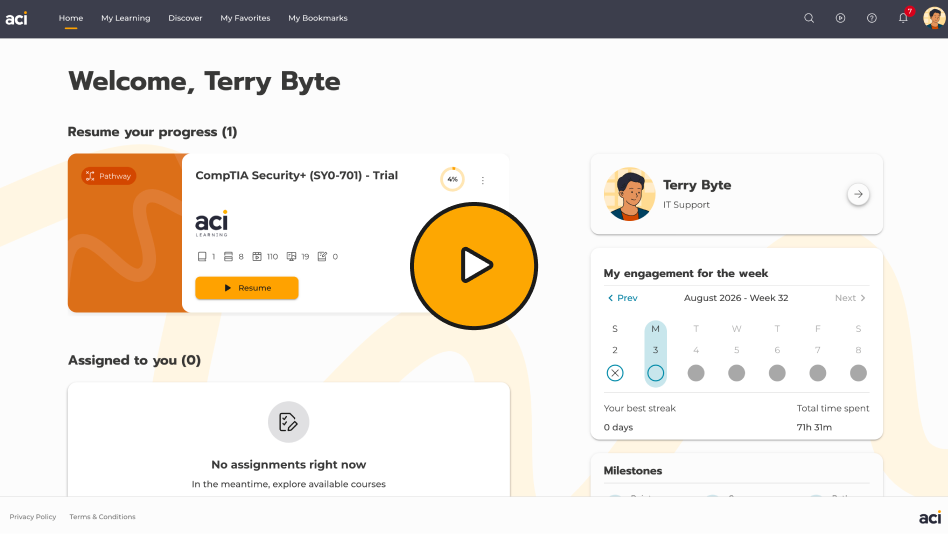Open the My Bookmarks tab
The image size is (948, 534).
pos(318,18)
